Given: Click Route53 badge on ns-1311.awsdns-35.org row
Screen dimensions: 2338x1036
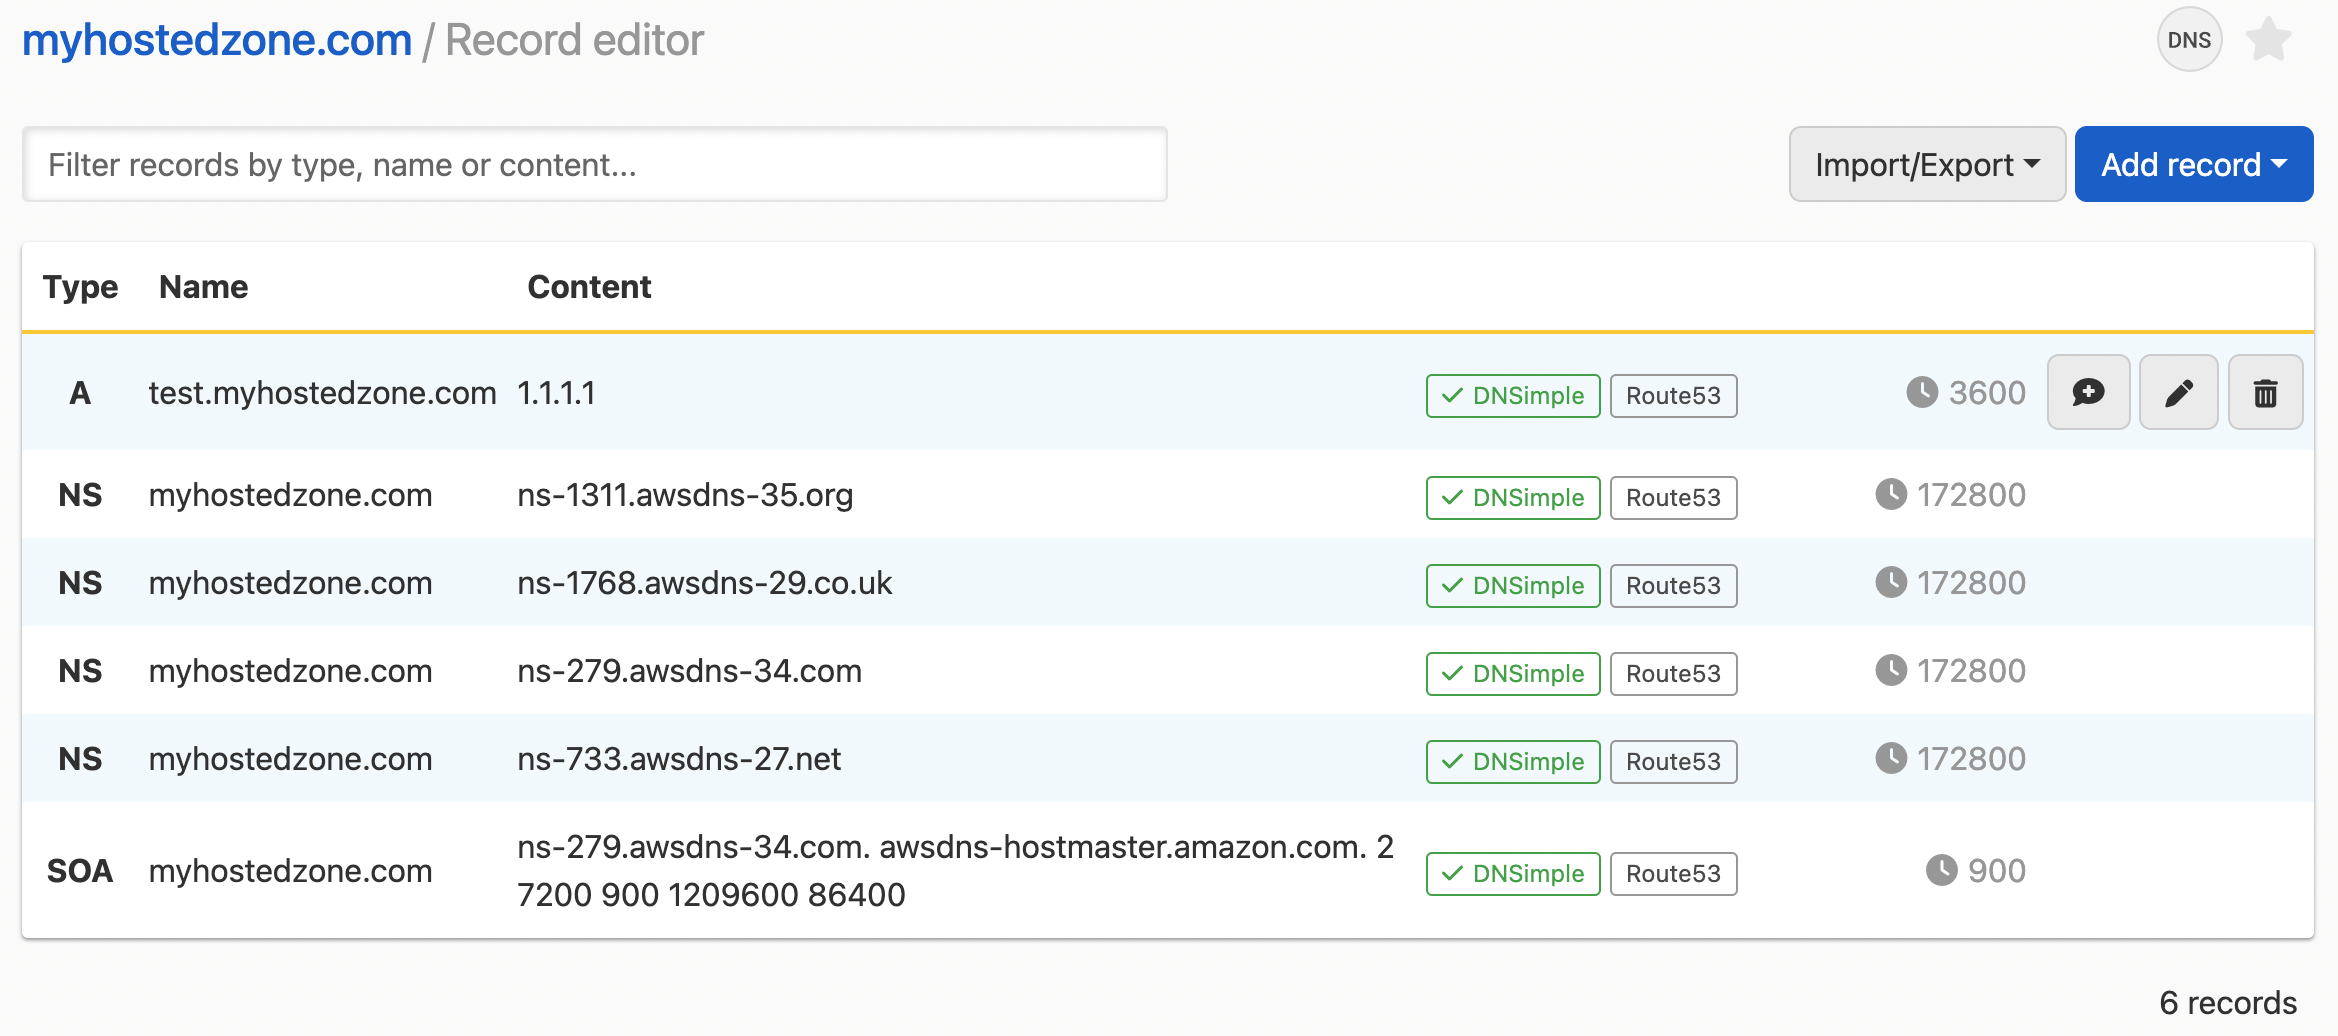Looking at the screenshot, I should coord(1673,498).
